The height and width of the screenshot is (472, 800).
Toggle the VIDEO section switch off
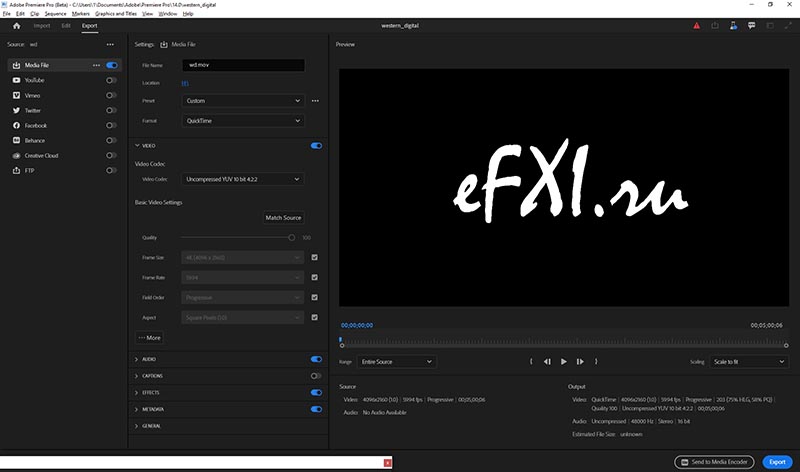click(x=316, y=146)
